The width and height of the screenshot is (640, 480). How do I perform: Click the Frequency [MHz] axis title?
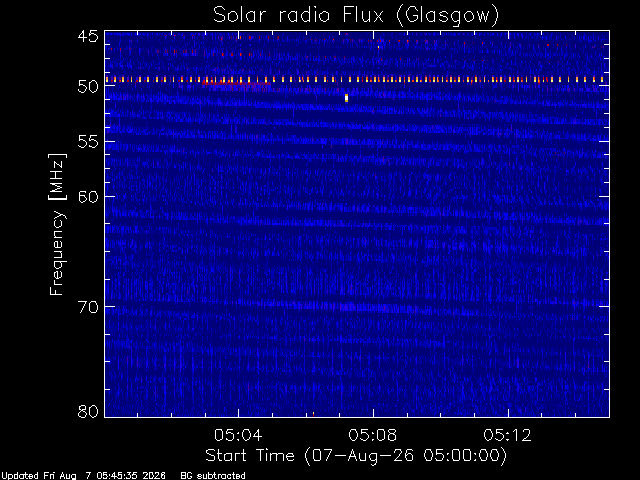click(57, 224)
